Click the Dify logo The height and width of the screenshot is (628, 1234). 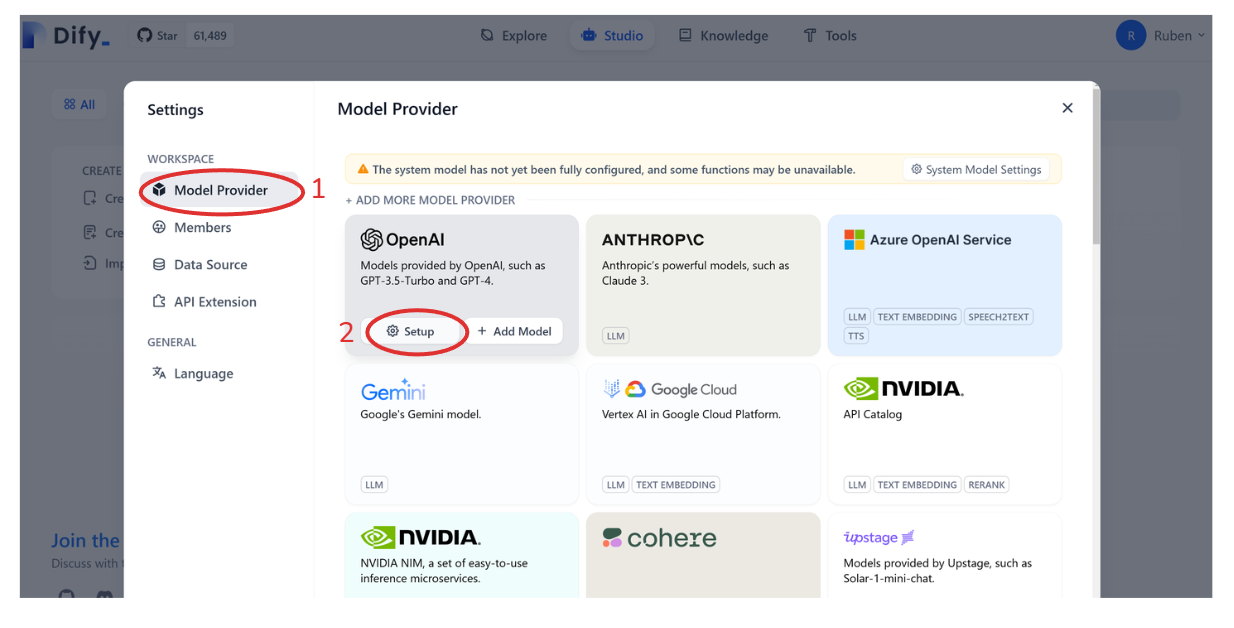pos(64,34)
